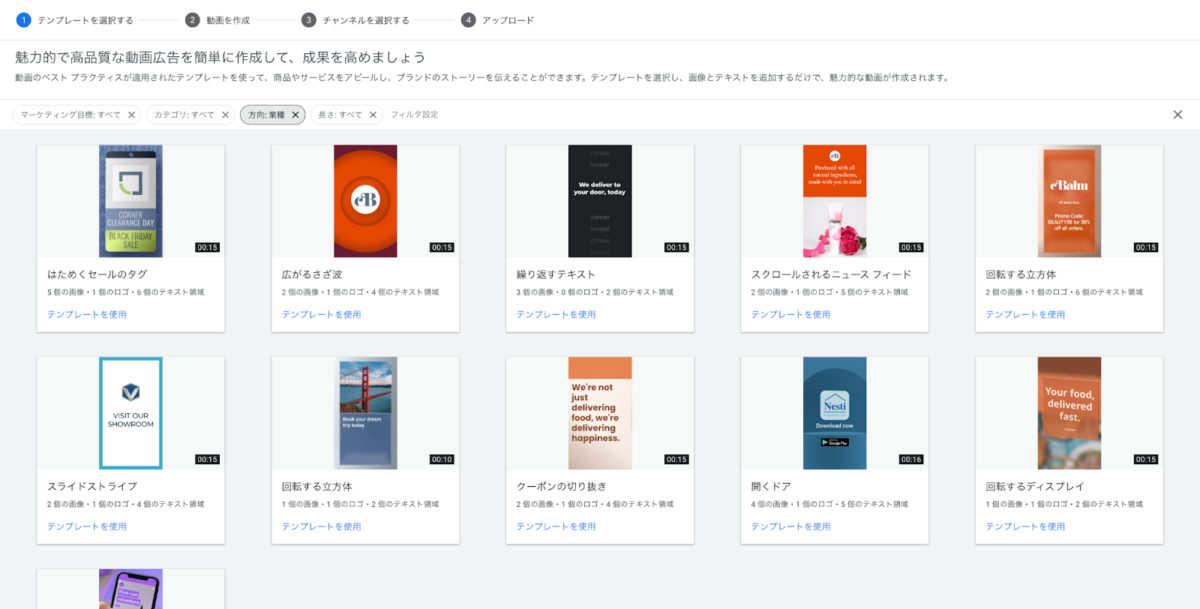Use the 00:15 回転する立方体 template

(1026, 314)
